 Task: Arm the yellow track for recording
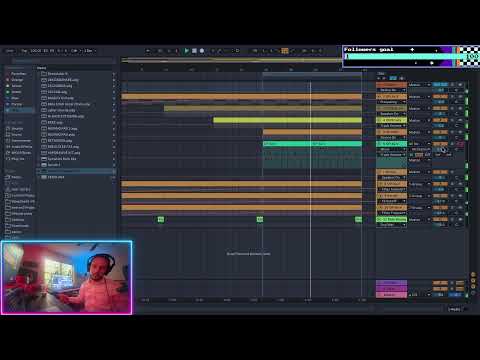[460, 120]
